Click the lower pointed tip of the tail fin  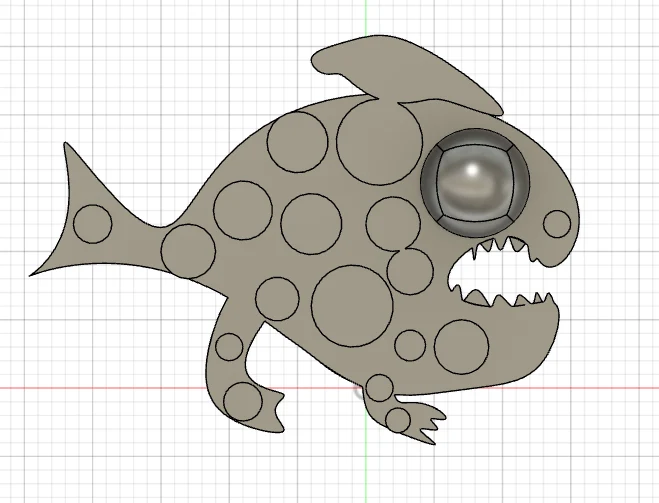click(x=33, y=274)
